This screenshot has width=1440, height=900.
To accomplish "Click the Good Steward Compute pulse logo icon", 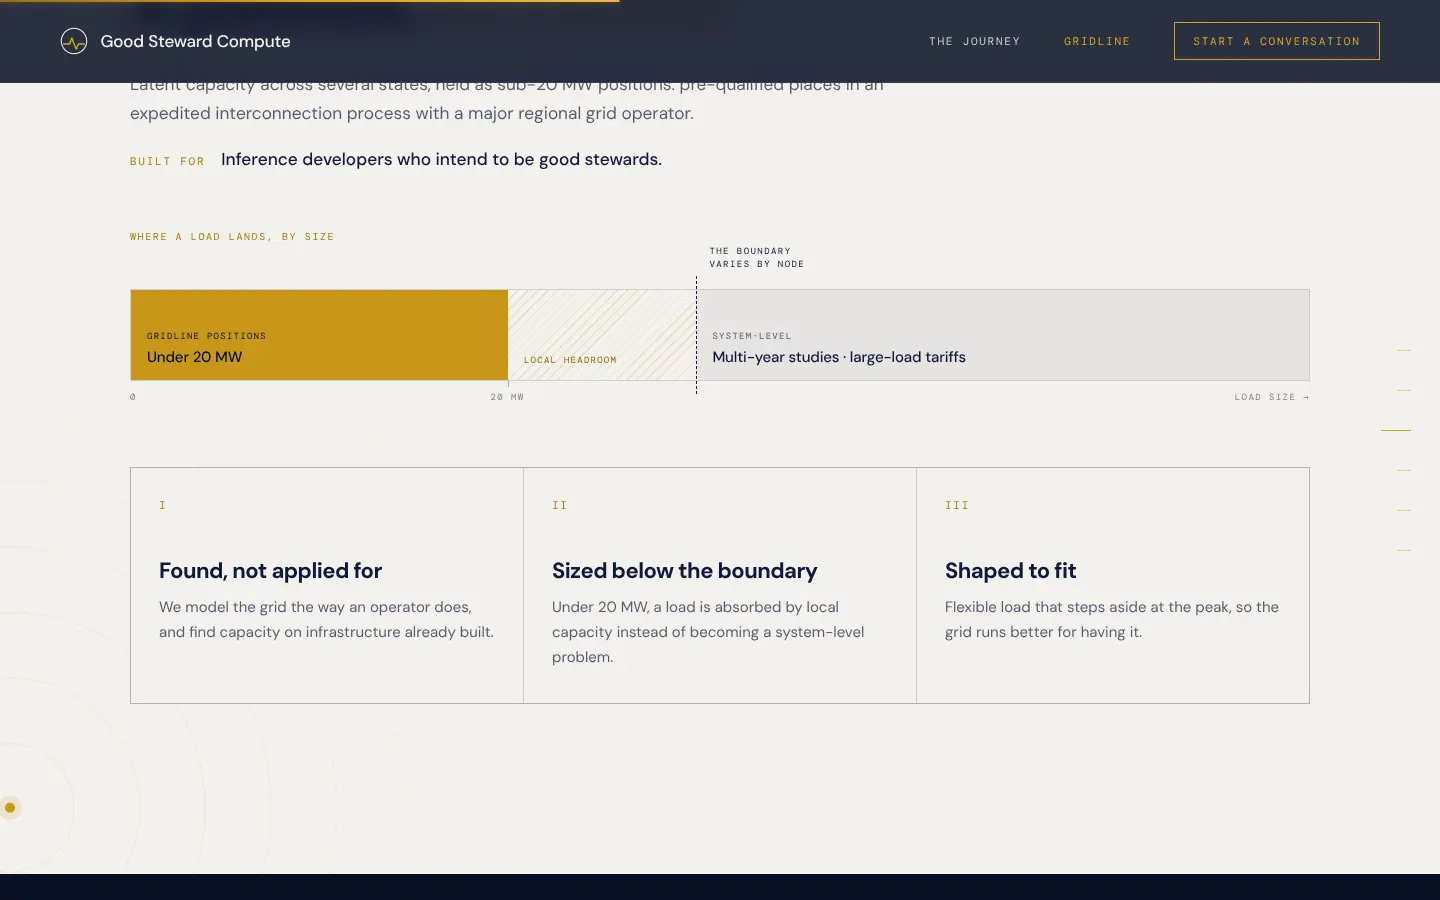I will point(74,41).
